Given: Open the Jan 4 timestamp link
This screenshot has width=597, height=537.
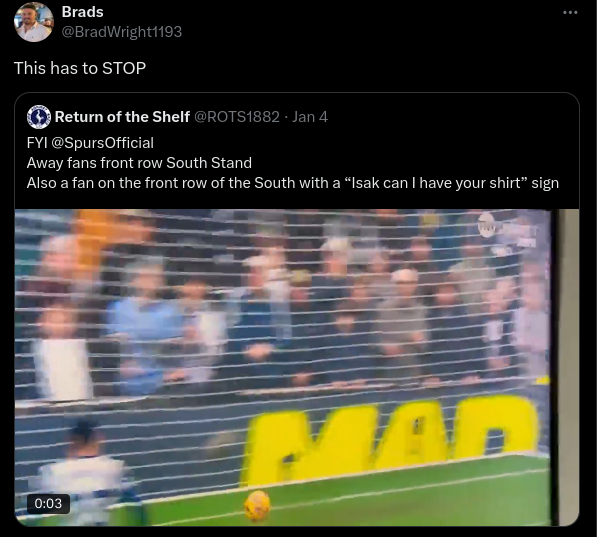Looking at the screenshot, I should point(310,117).
